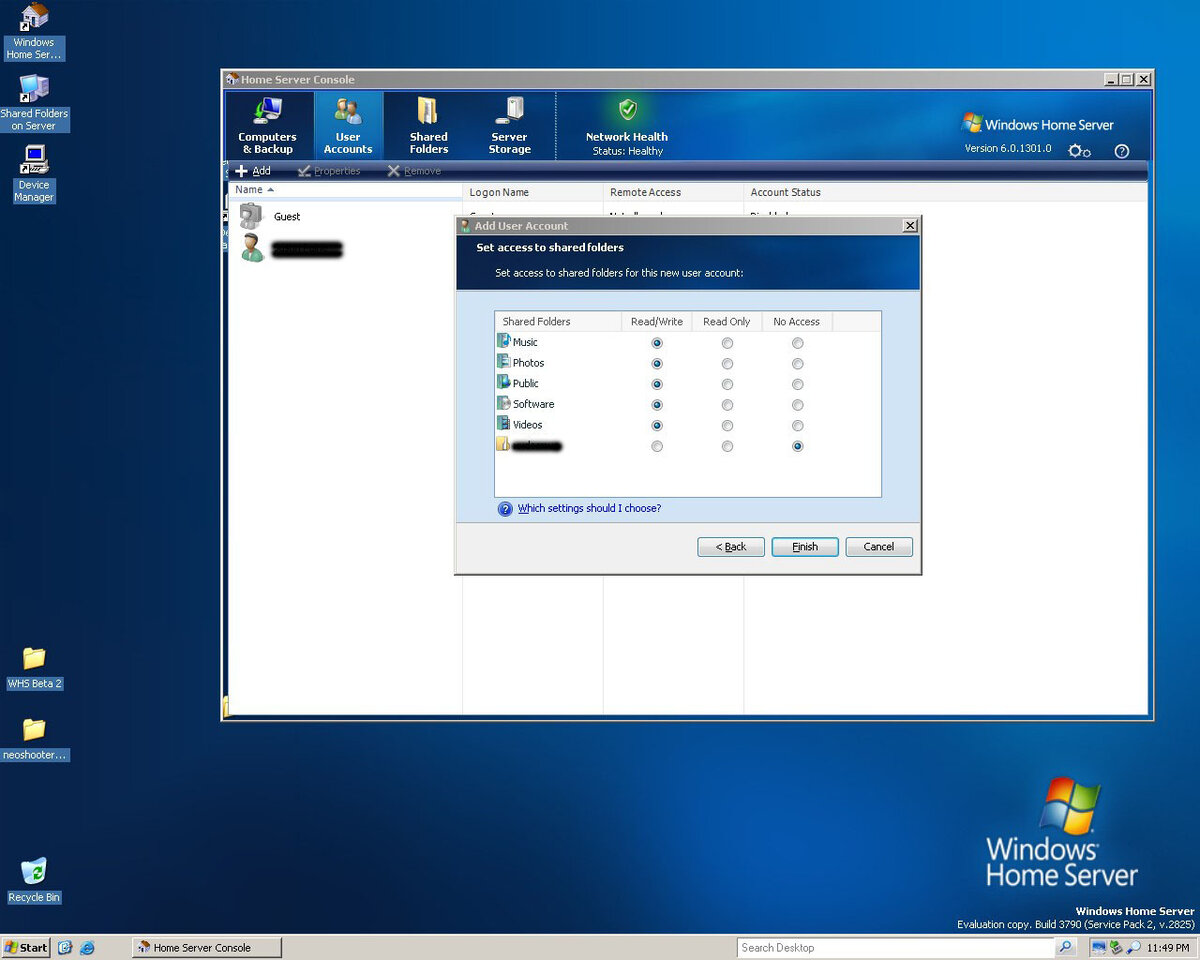1200x960 pixels.
Task: Click the Read Only column header
Action: click(x=727, y=322)
